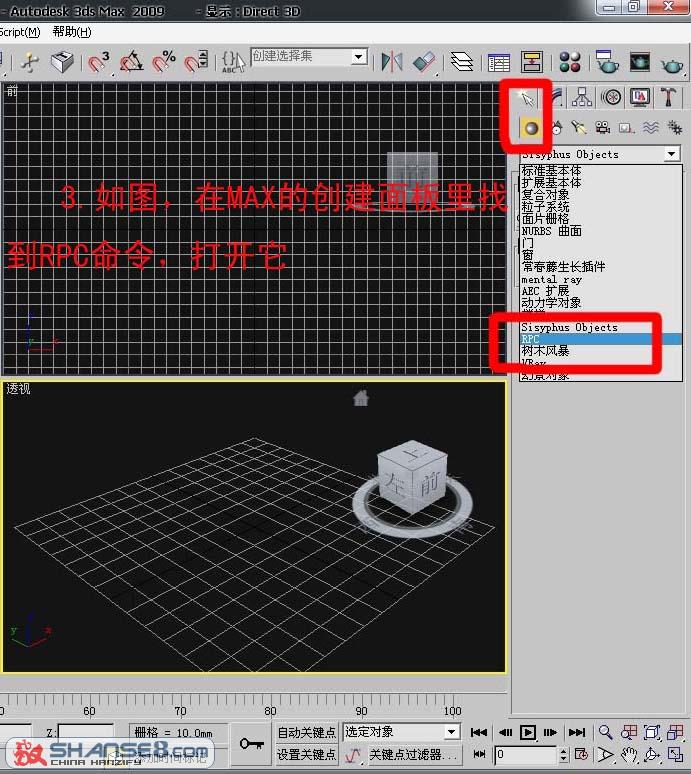Click the Play Animation button

(x=528, y=733)
